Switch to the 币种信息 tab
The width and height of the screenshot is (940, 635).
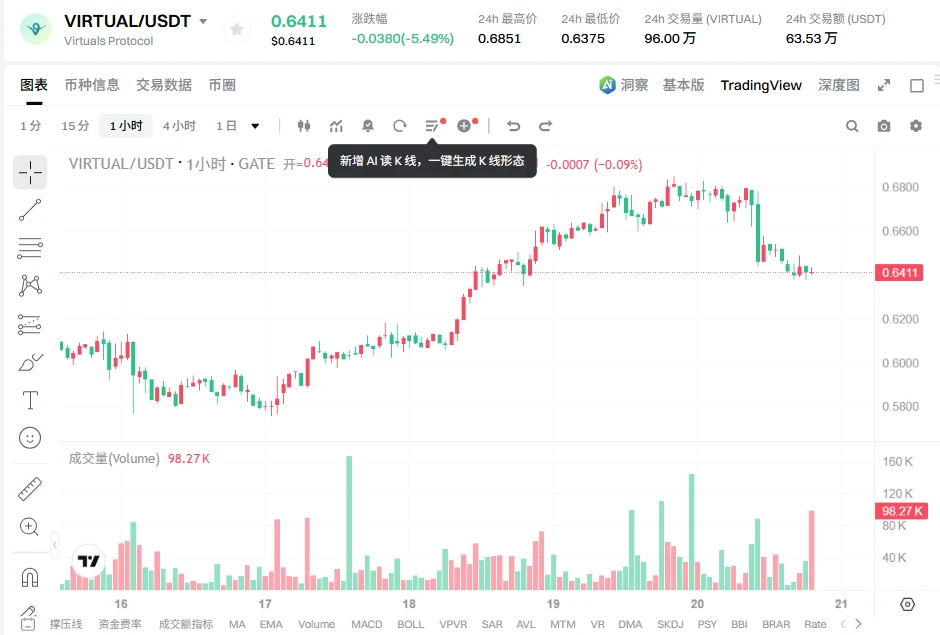[92, 85]
